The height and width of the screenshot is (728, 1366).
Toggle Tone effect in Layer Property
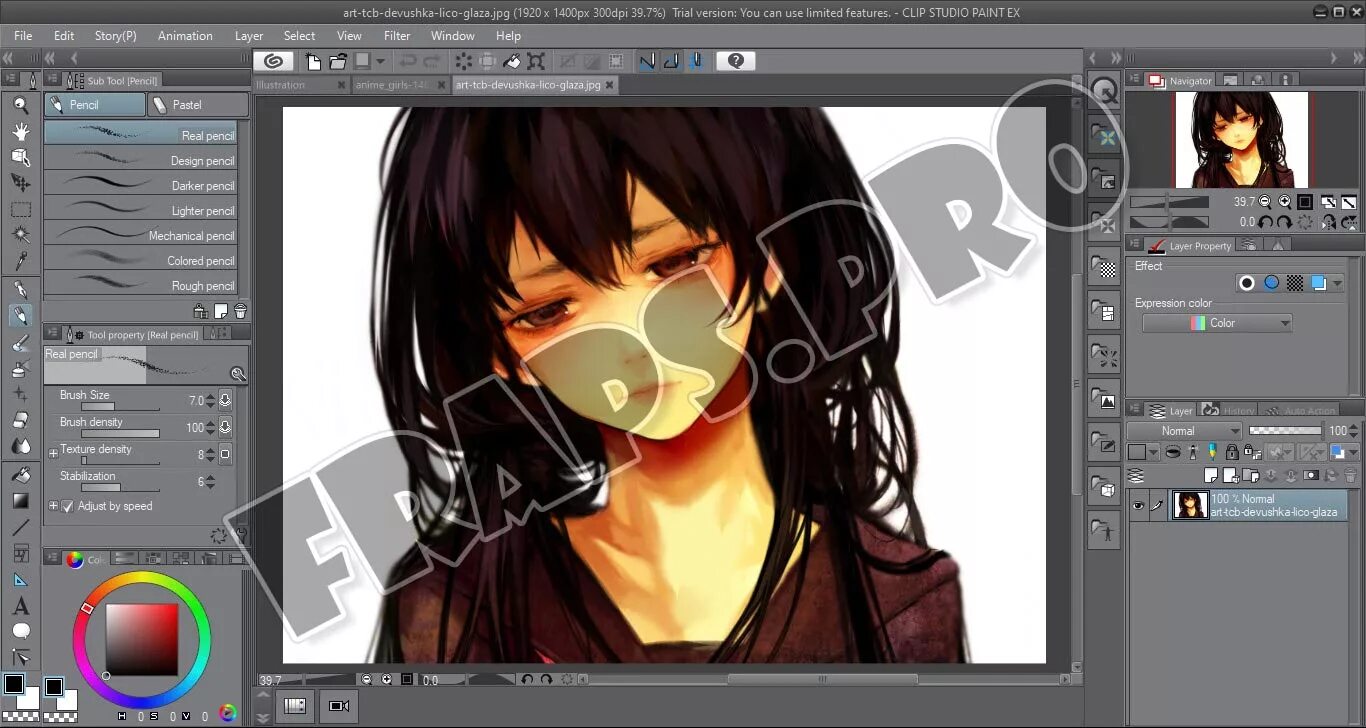(x=1295, y=284)
